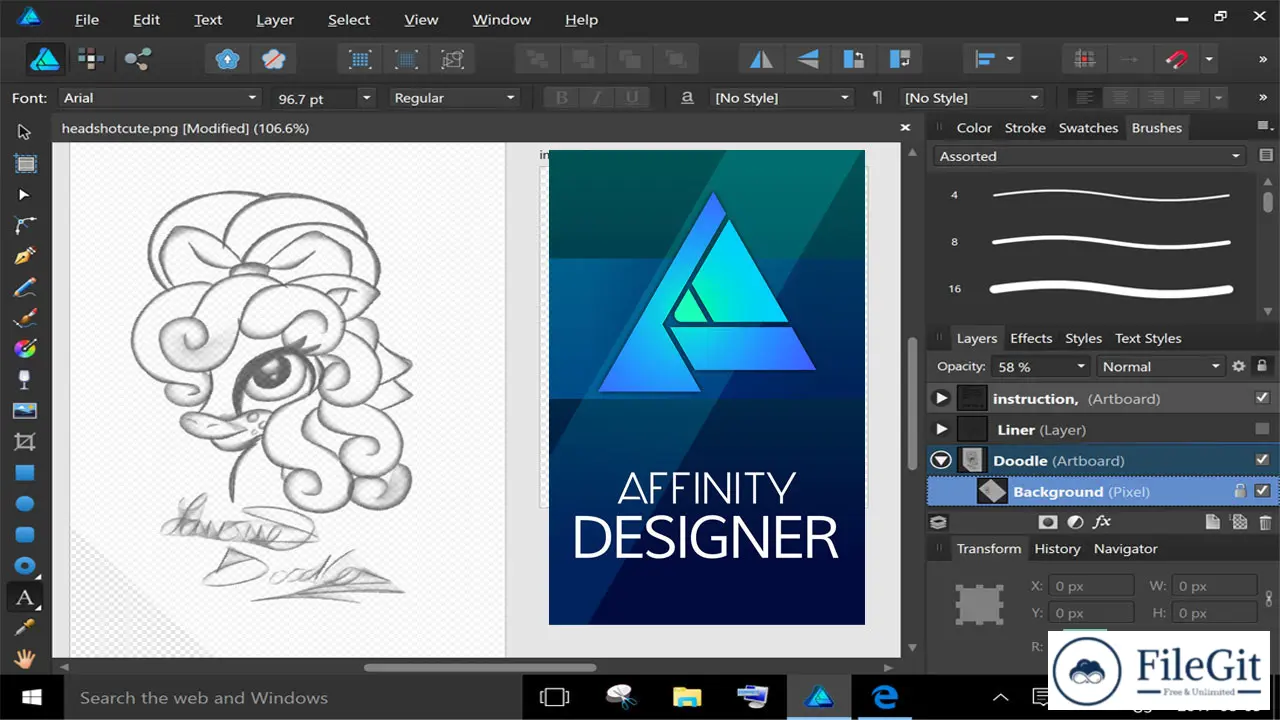
Task: Select the Node tool
Action: (25, 194)
